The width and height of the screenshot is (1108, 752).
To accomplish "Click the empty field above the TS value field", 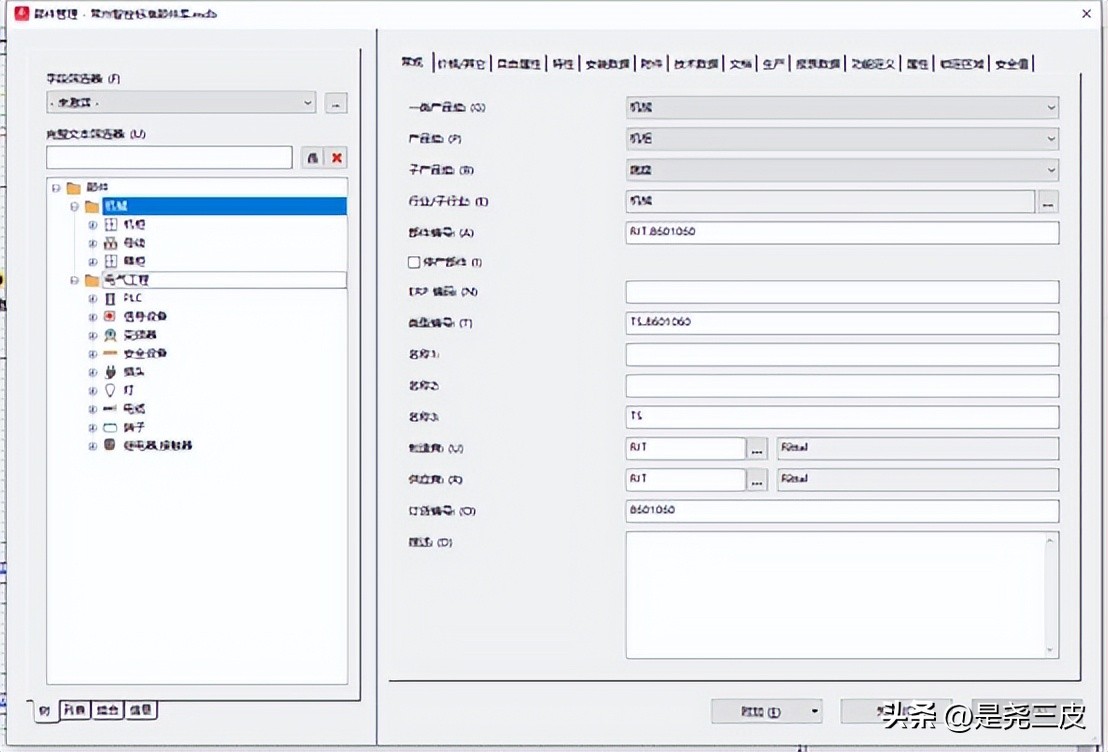I will [842, 386].
